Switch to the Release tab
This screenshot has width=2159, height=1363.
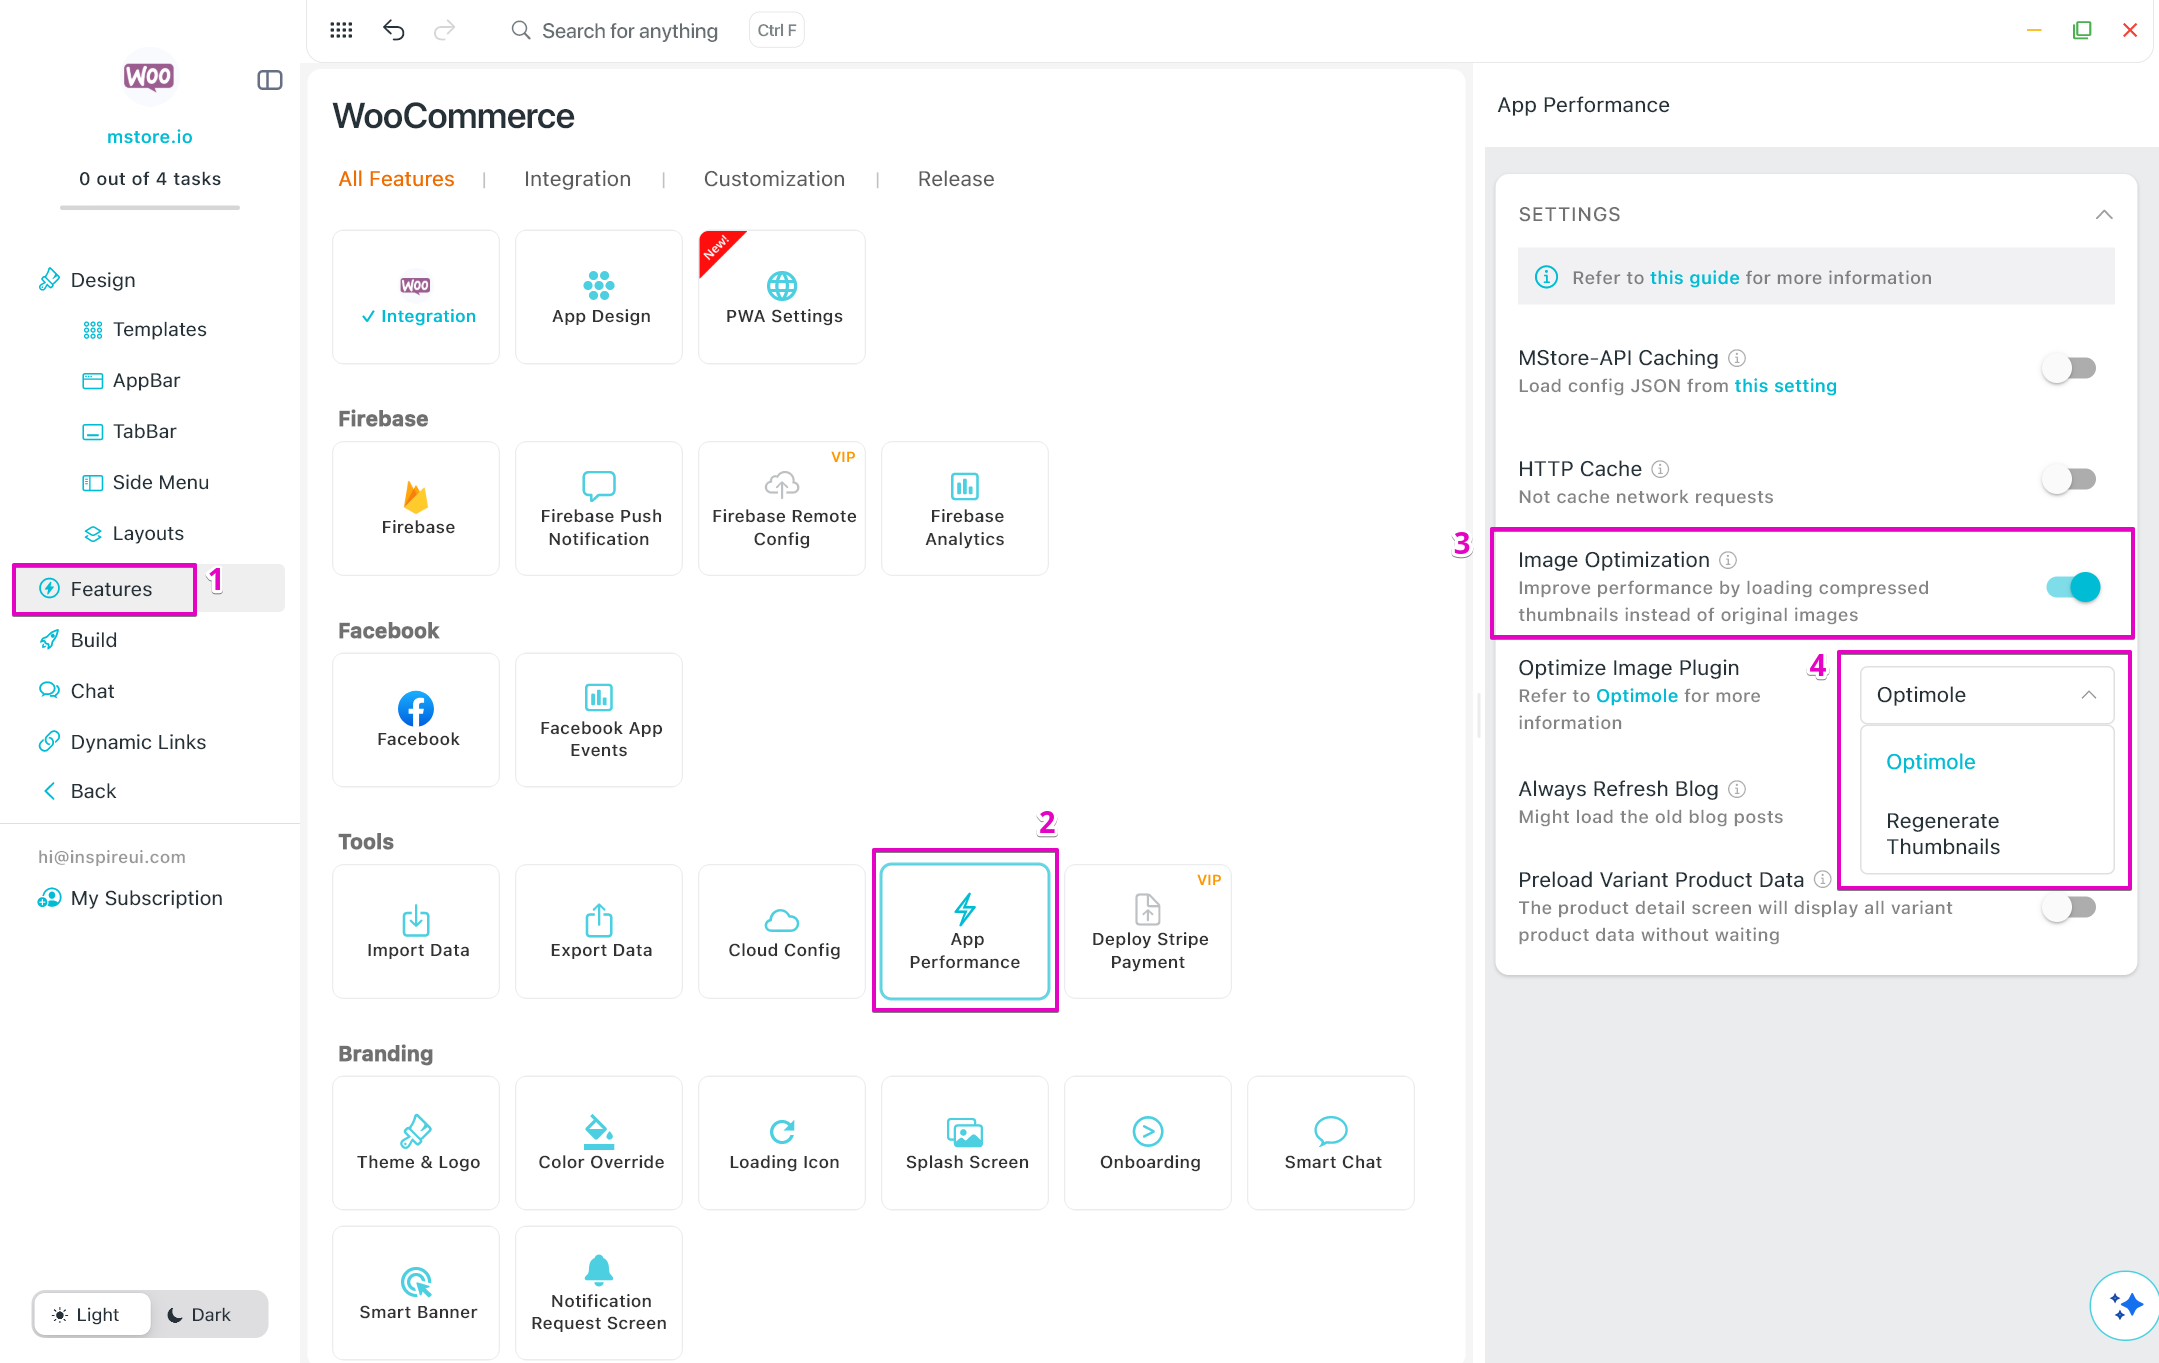pyautogui.click(x=955, y=179)
